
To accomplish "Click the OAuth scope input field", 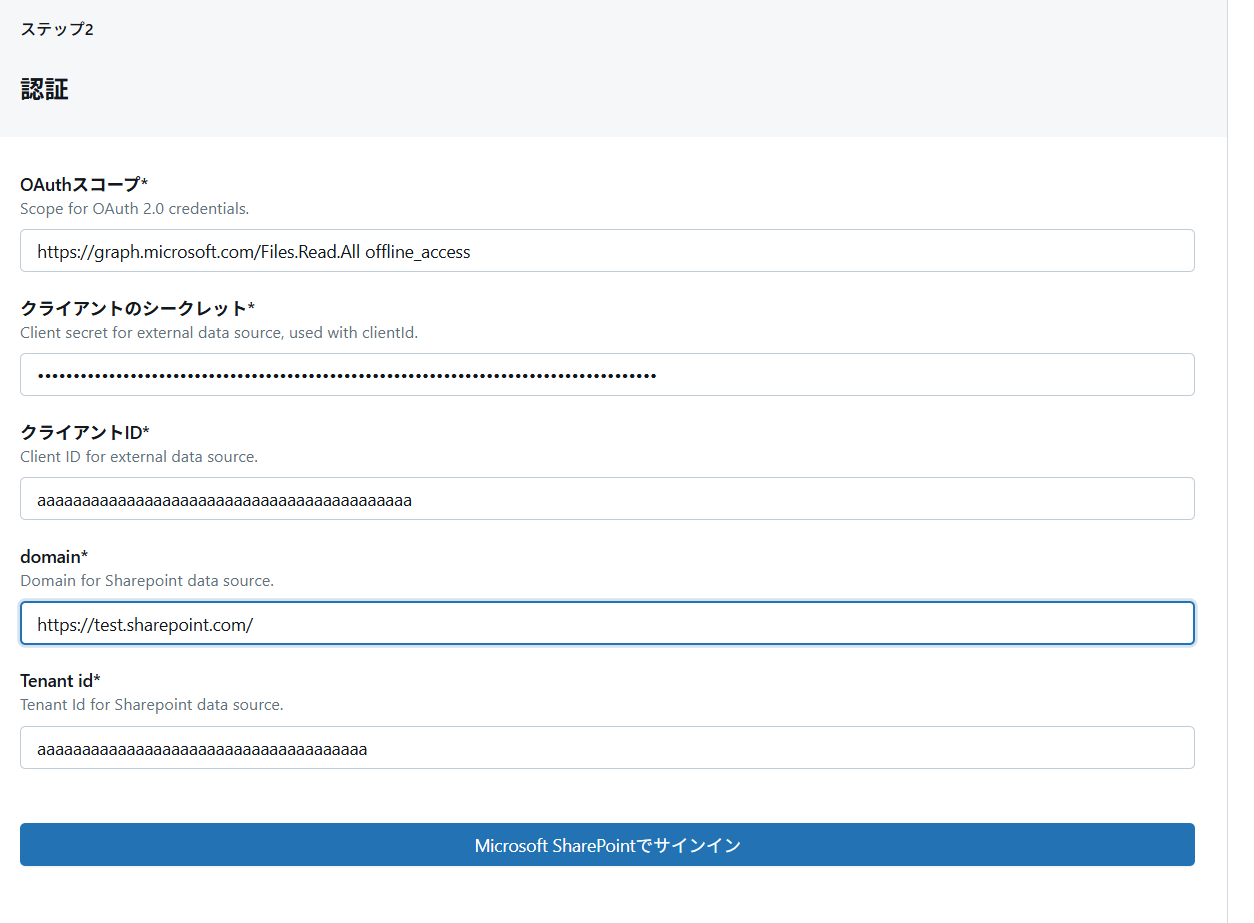I will (x=607, y=251).
